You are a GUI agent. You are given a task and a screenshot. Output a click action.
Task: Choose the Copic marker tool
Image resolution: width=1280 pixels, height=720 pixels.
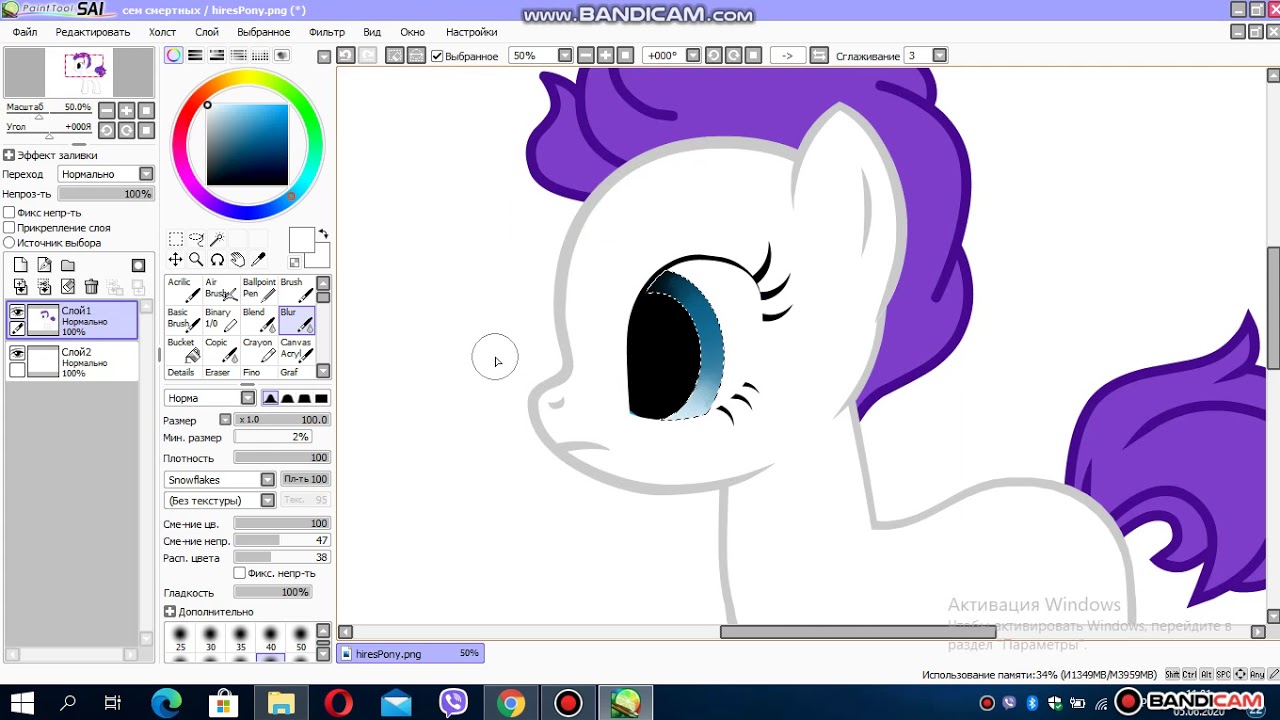pyautogui.click(x=221, y=349)
